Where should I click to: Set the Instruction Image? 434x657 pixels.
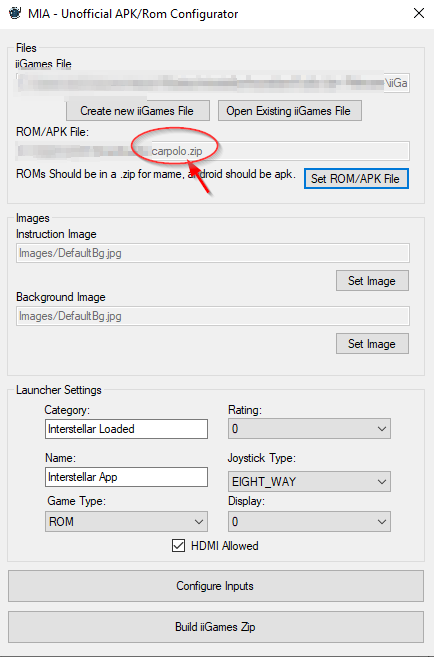point(372,281)
